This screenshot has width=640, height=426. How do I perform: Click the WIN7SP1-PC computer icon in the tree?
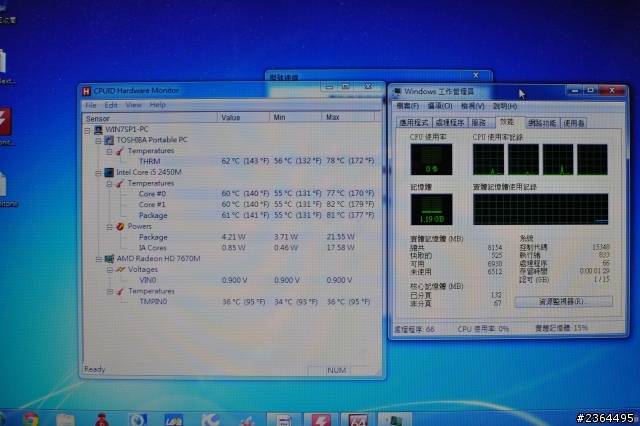tap(98, 129)
